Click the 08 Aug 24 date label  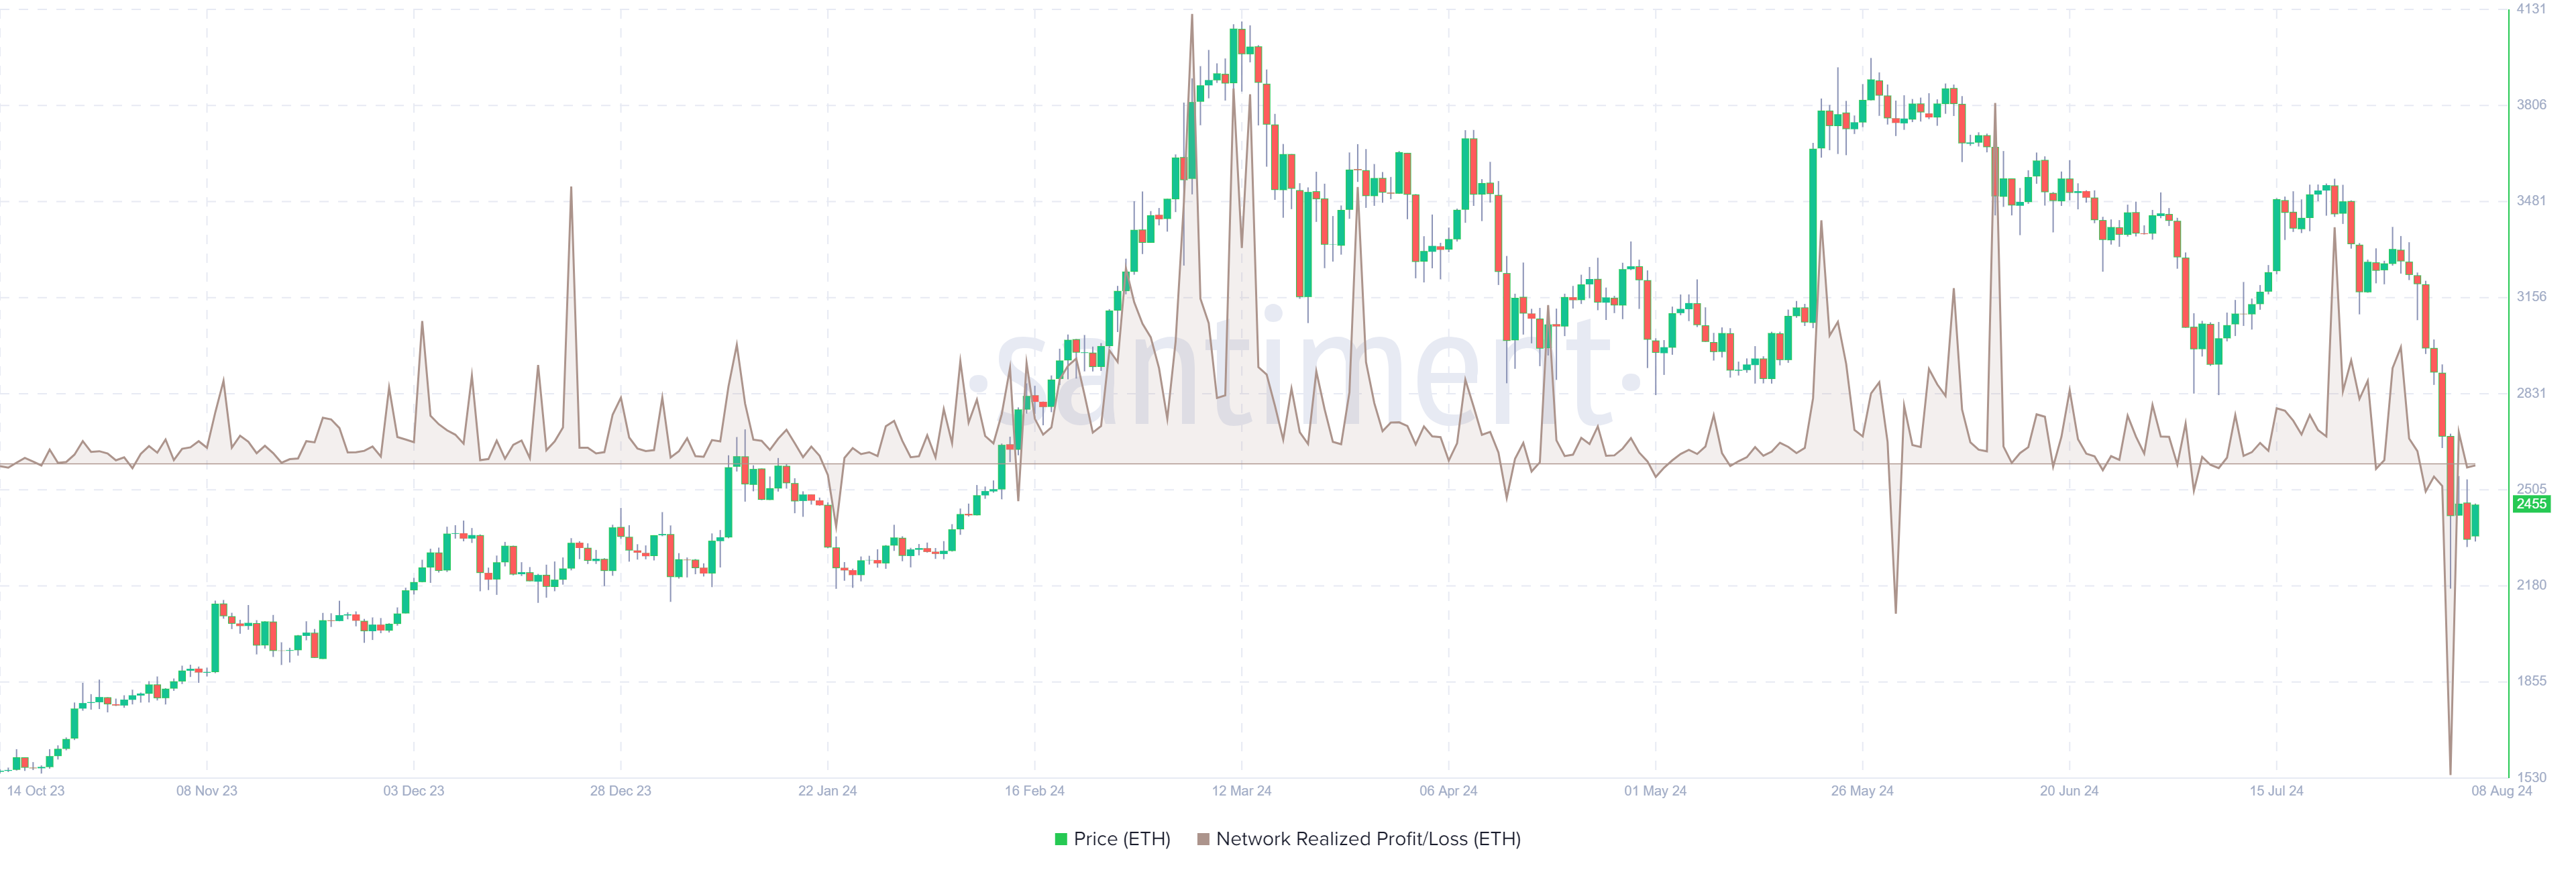click(2501, 791)
